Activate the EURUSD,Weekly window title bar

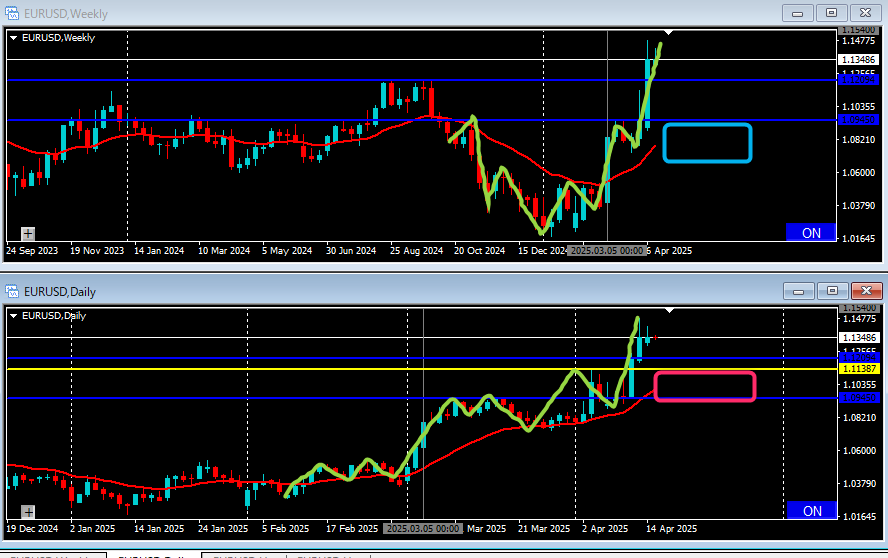tap(400, 14)
